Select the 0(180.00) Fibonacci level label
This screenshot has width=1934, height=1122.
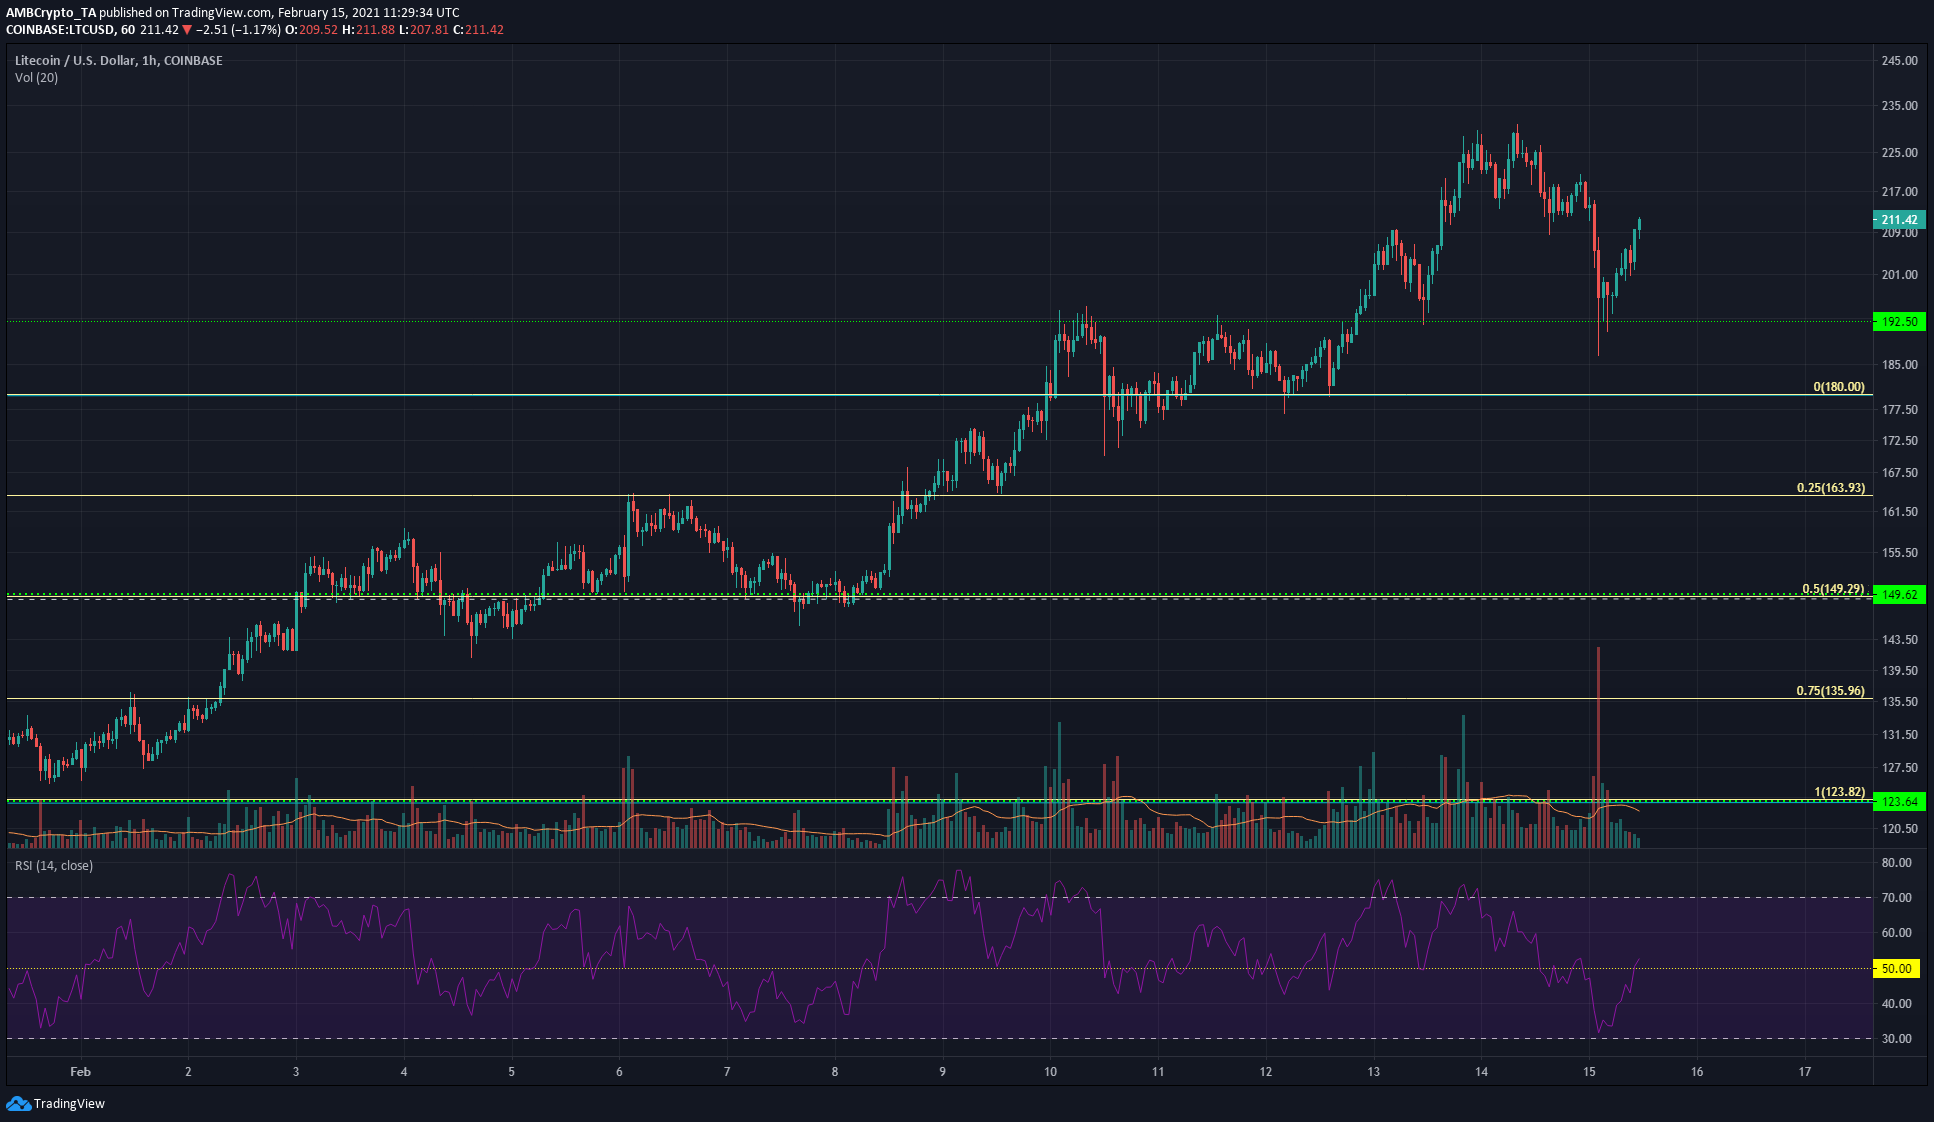pyautogui.click(x=1839, y=387)
